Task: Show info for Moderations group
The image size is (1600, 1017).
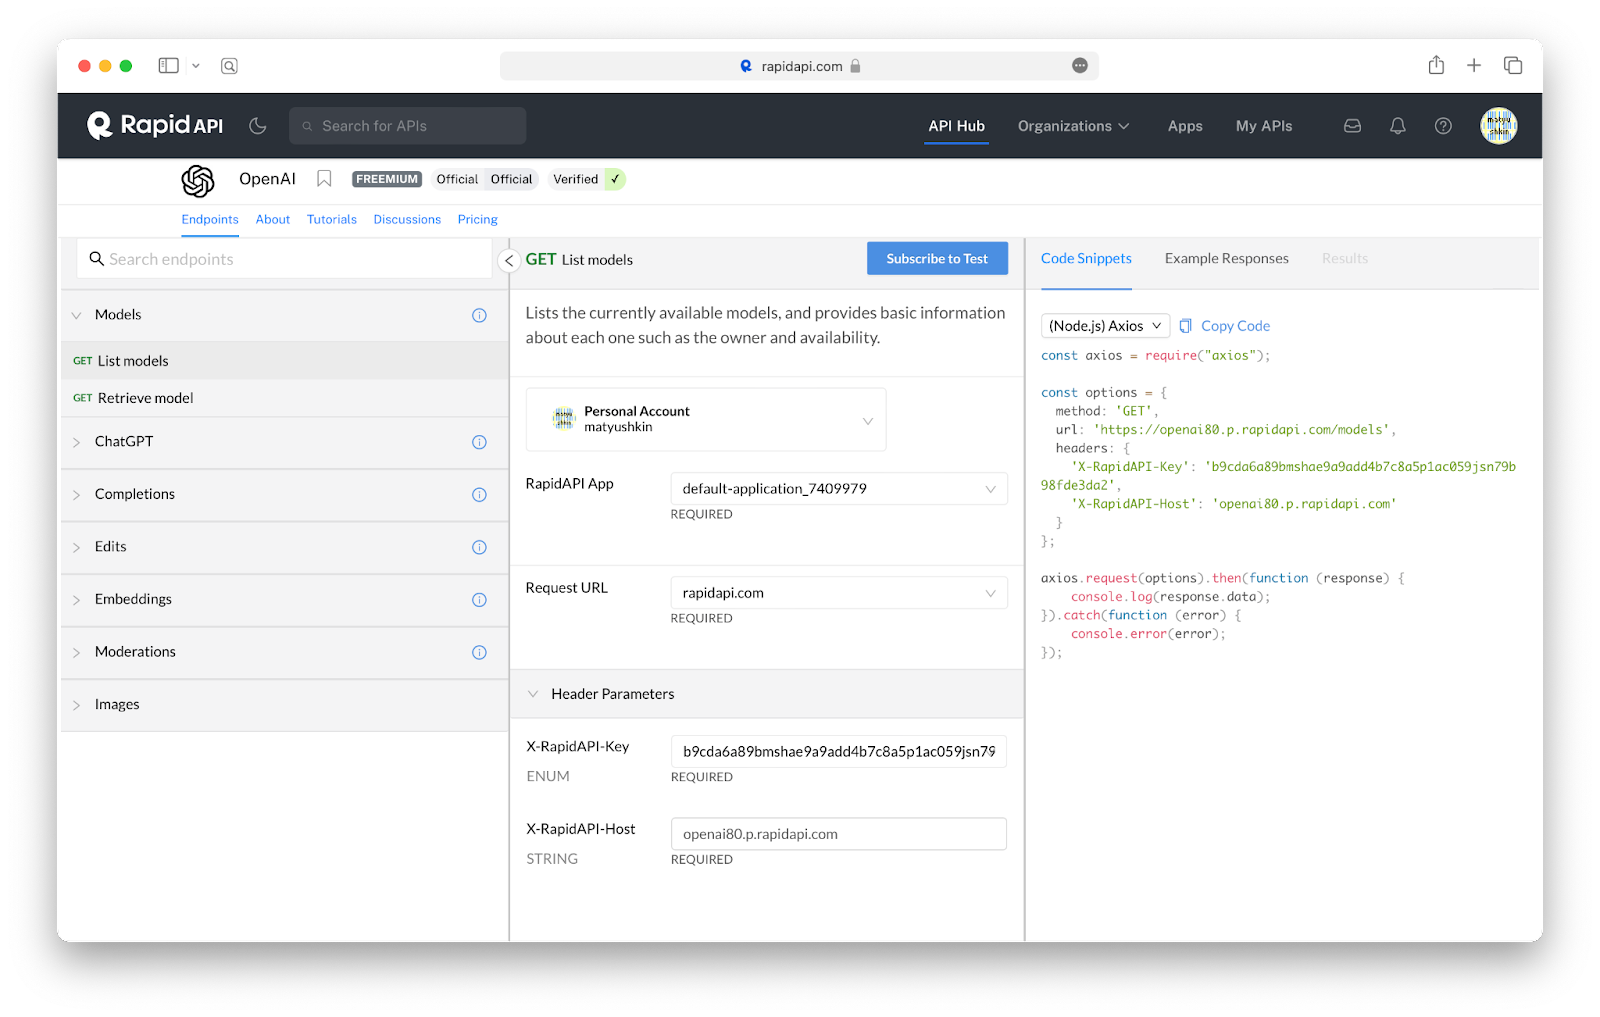Action: click(x=479, y=652)
